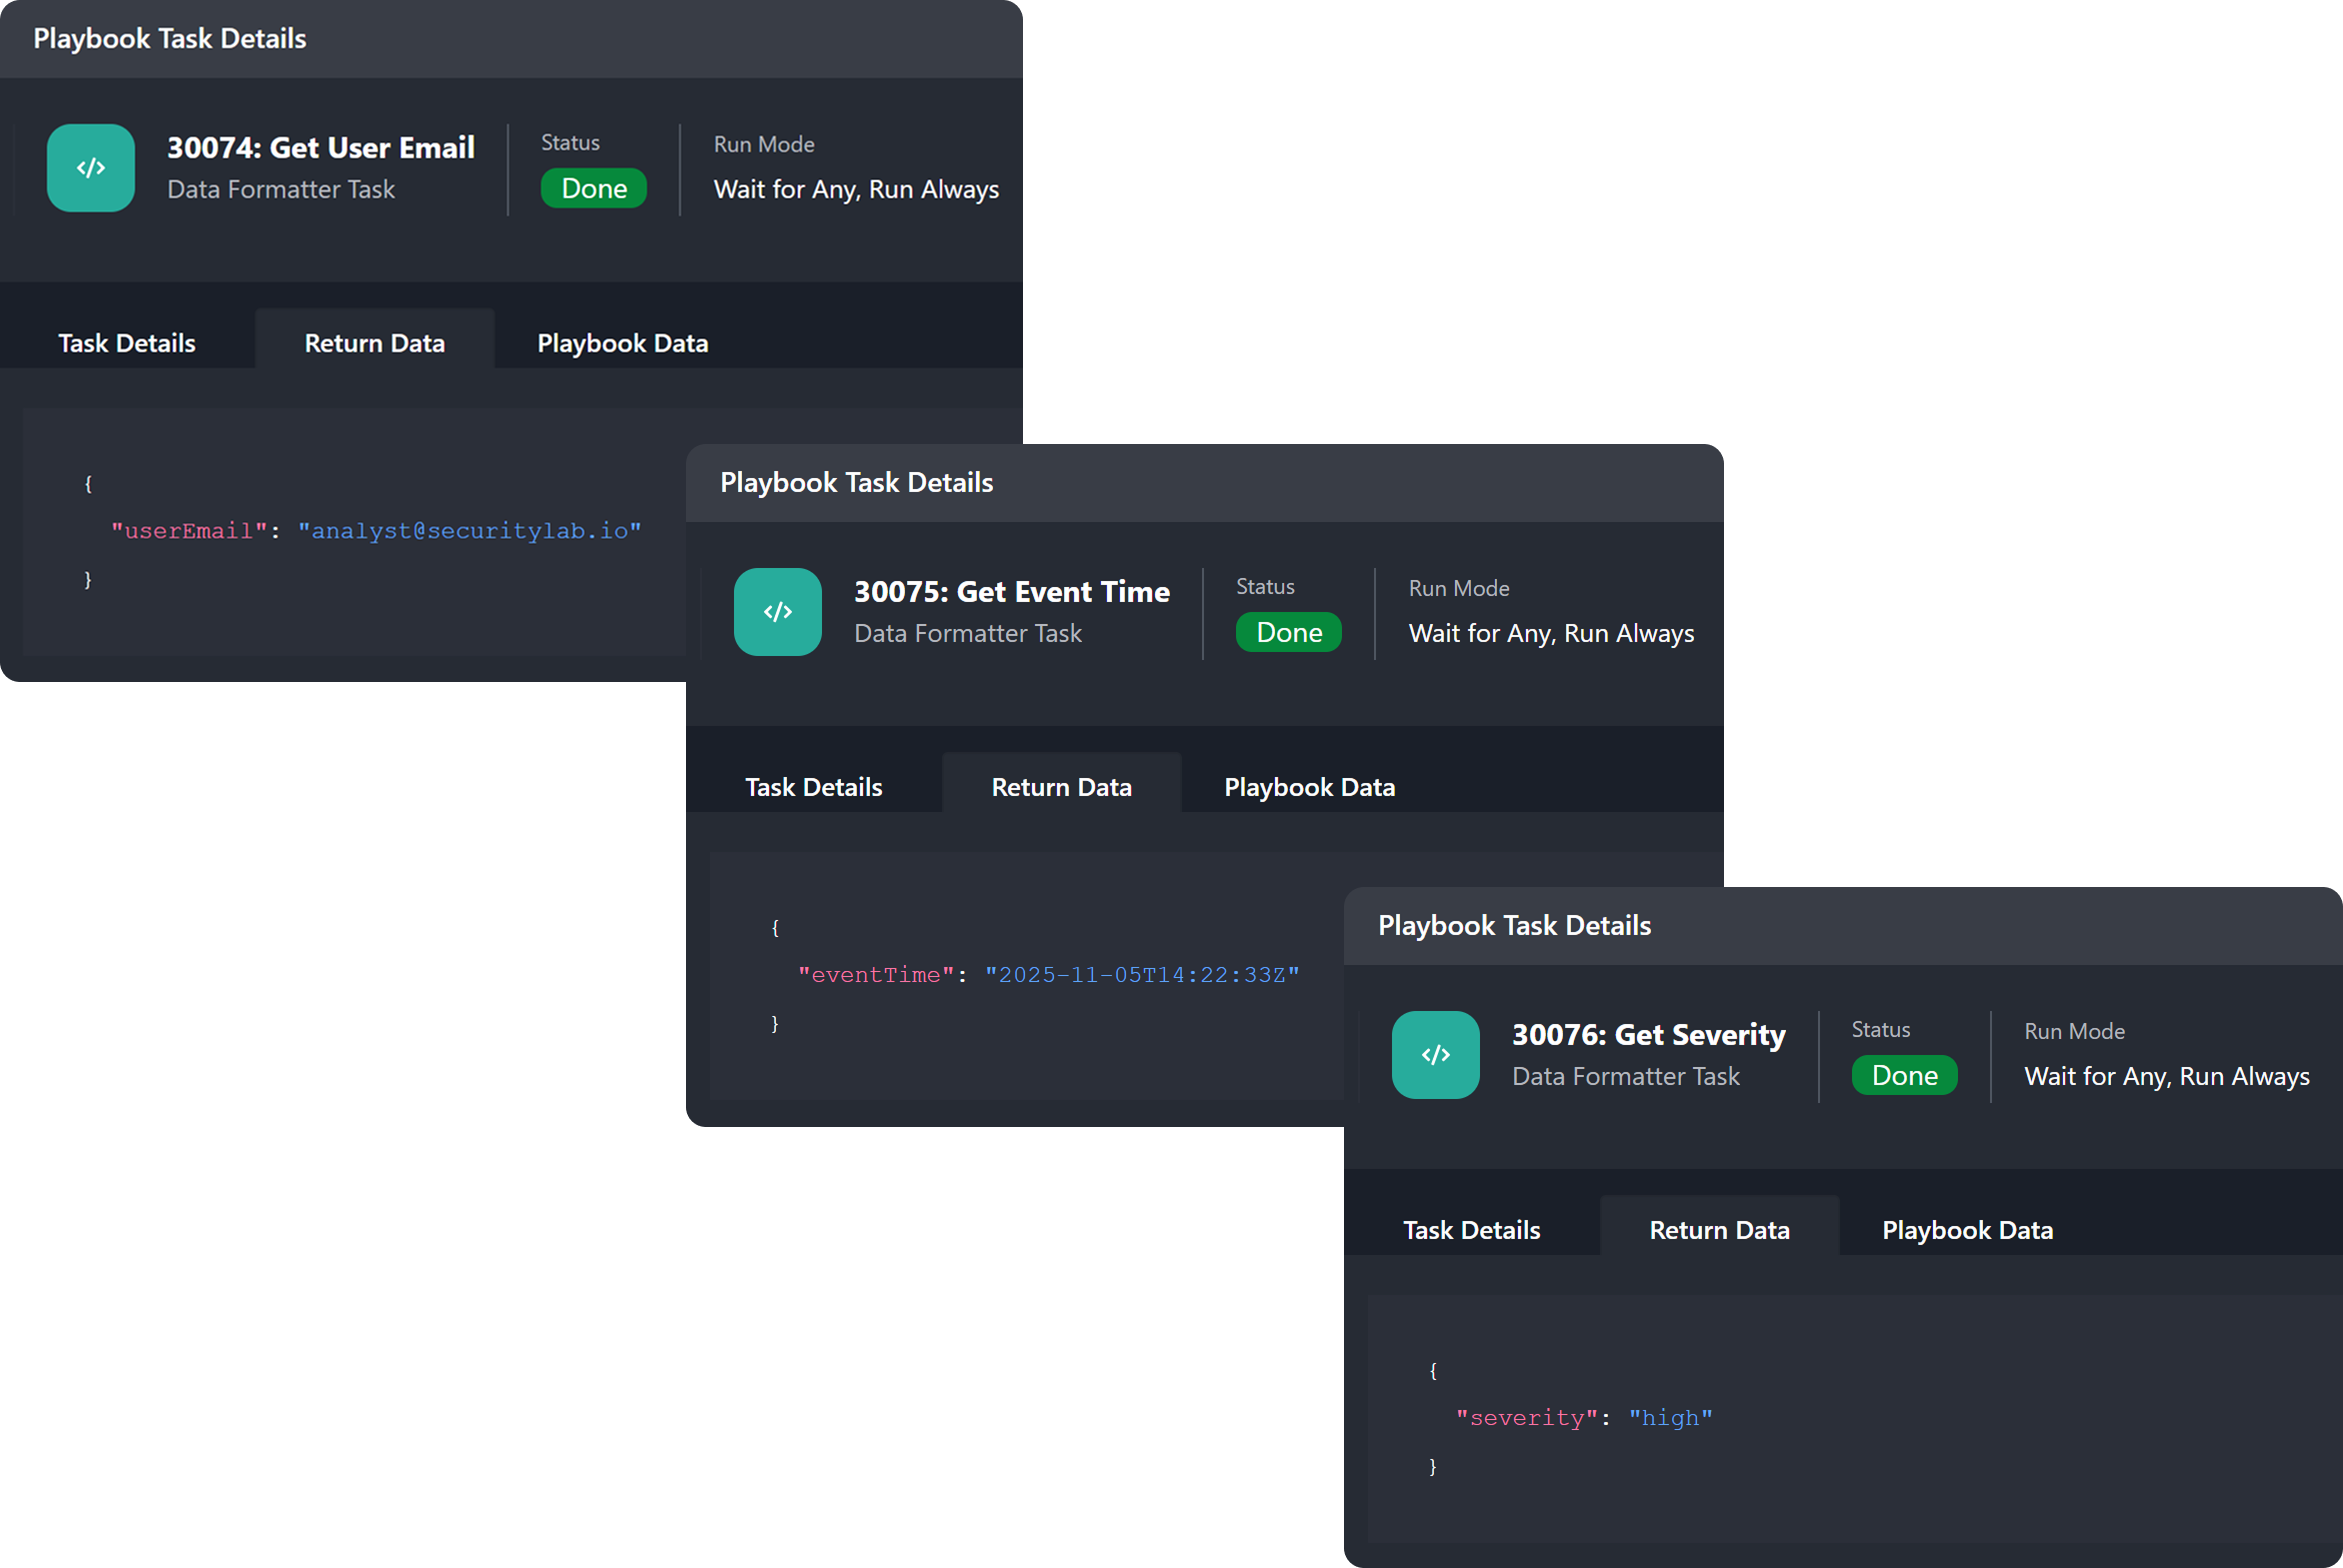The width and height of the screenshot is (2343, 1568).
Task: Click Done status badge on Get Severity
Action: point(1904,1076)
